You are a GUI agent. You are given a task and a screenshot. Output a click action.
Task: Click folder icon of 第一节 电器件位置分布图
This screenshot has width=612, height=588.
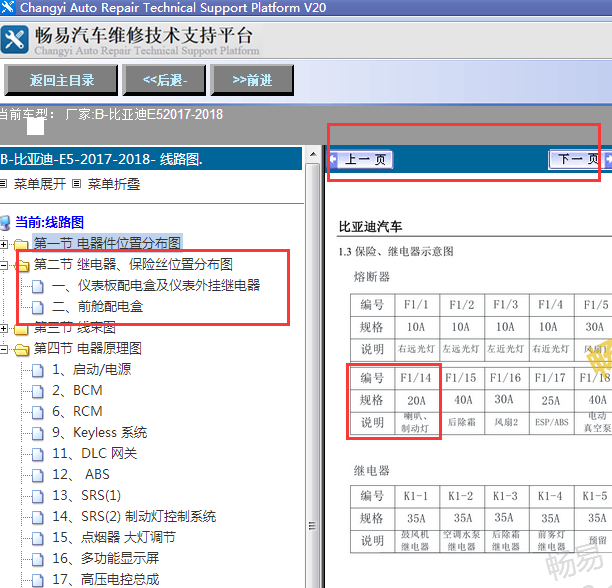point(21,244)
